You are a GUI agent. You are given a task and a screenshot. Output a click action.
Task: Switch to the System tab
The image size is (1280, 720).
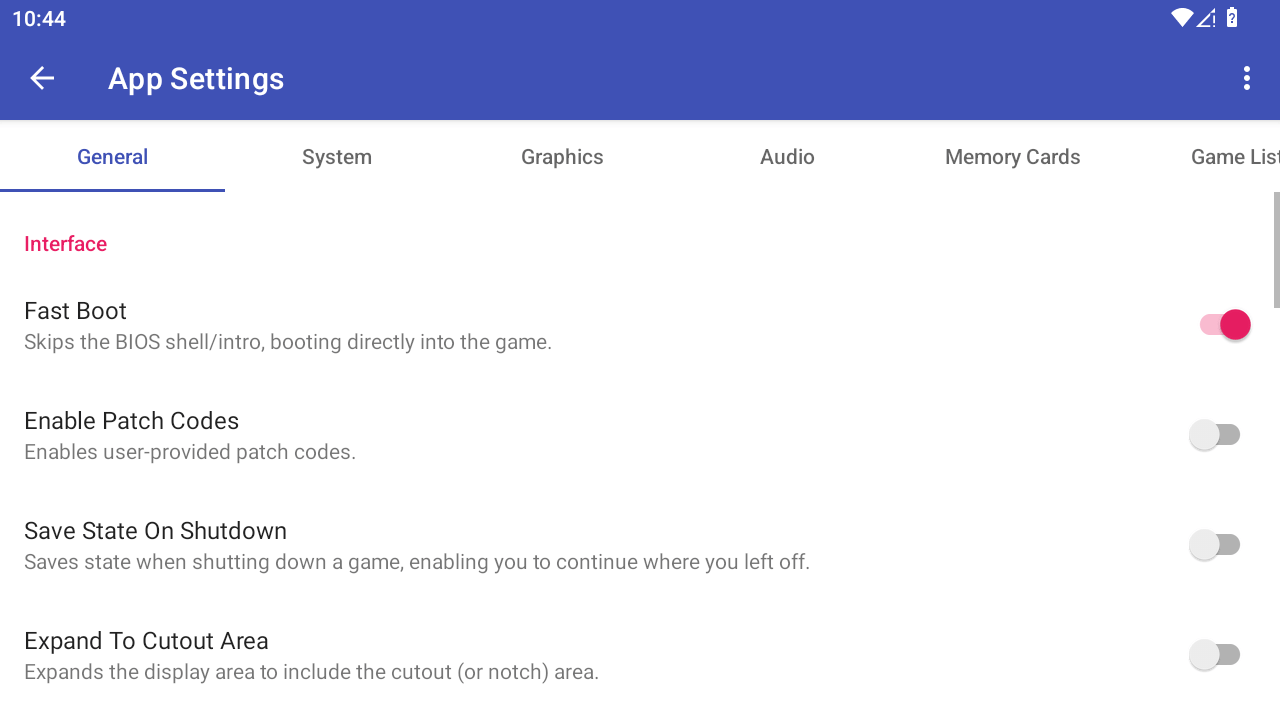(x=337, y=157)
